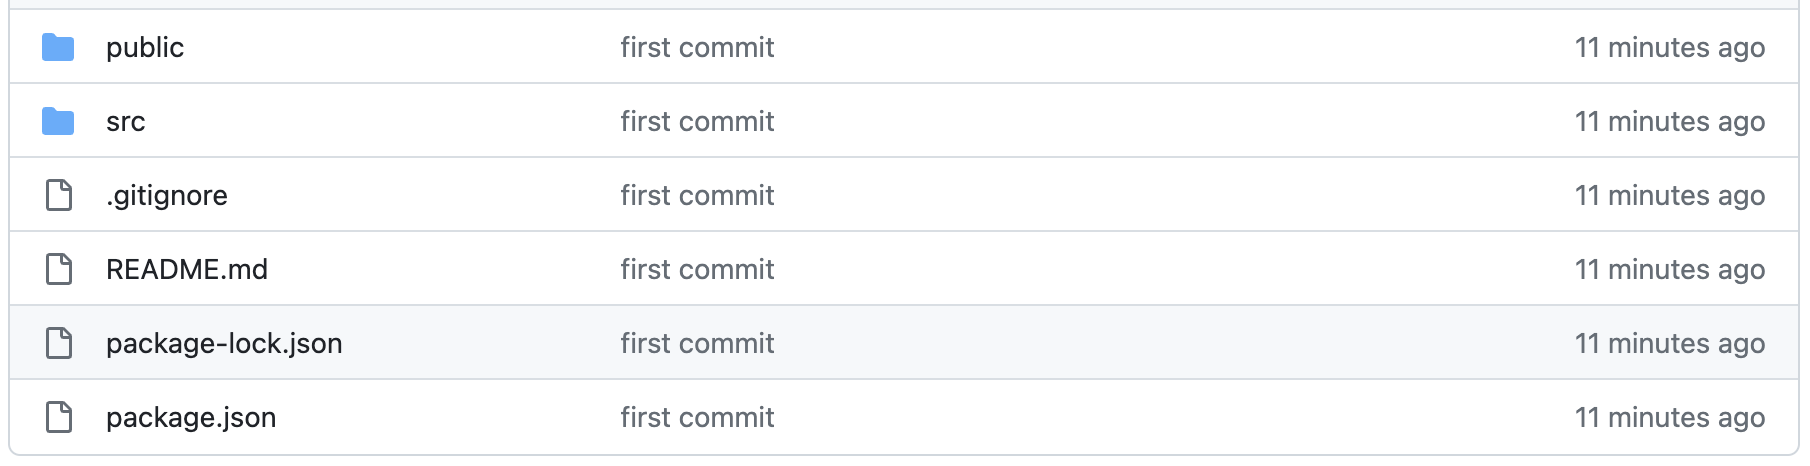1810x466 pixels.
Task: Click the src folder icon
Action: tap(58, 121)
